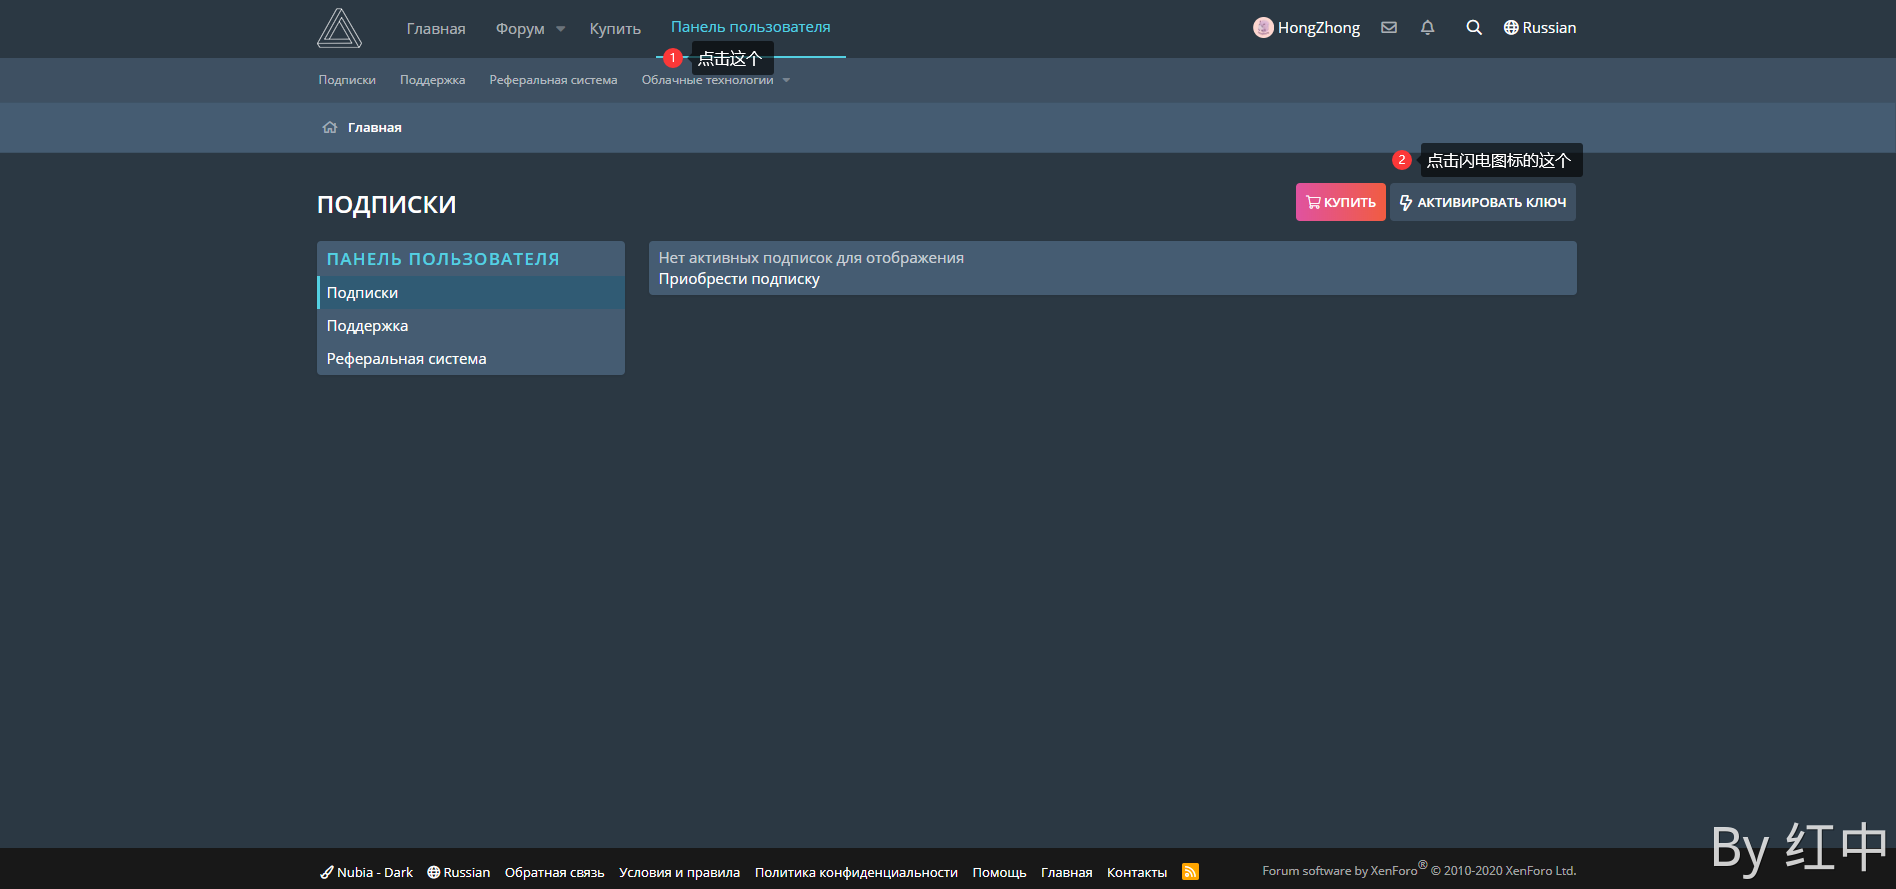Click the triangle site logo
Screen dimensions: 1896x889
tap(339, 28)
